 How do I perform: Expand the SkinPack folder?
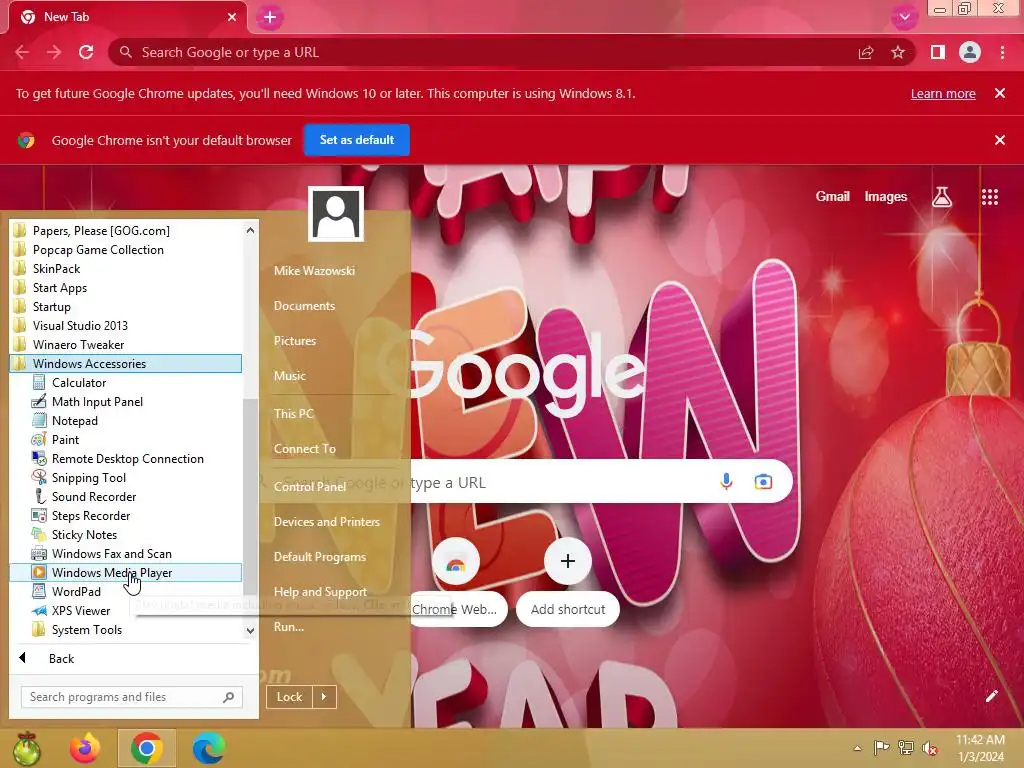(56, 268)
